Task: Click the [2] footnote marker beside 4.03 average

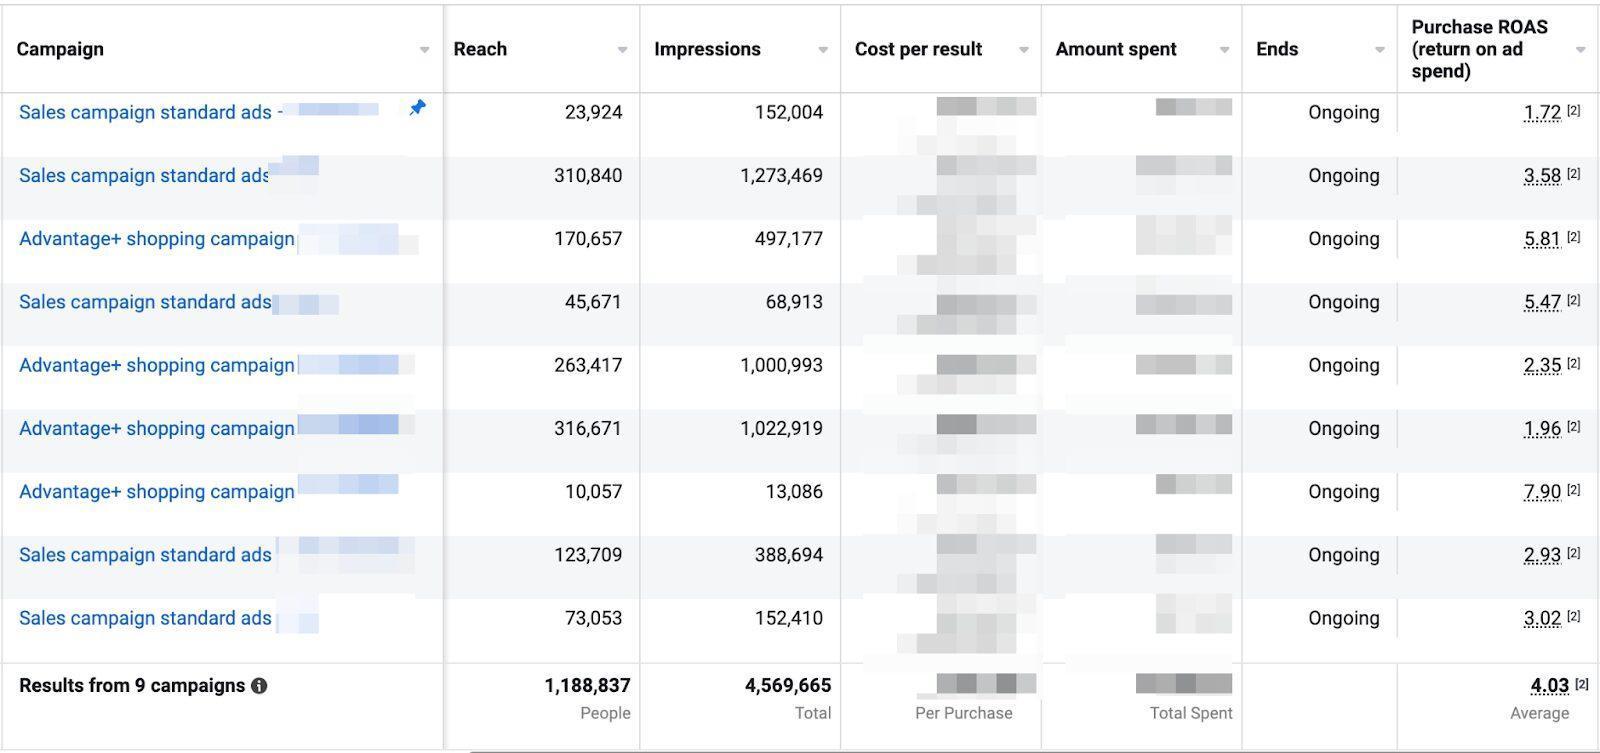Action: point(1582,684)
